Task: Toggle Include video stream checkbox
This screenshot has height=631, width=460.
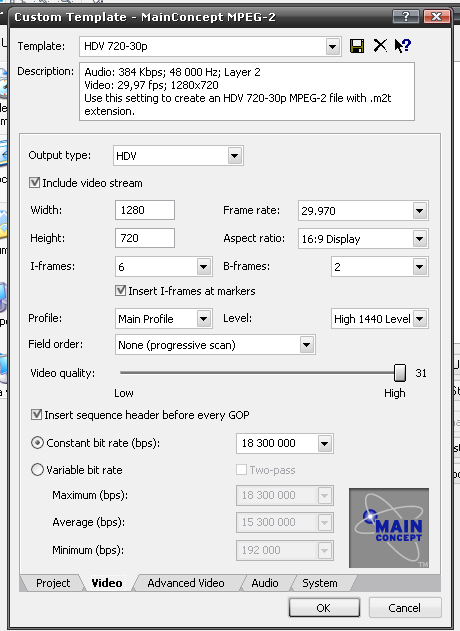Action: point(35,183)
